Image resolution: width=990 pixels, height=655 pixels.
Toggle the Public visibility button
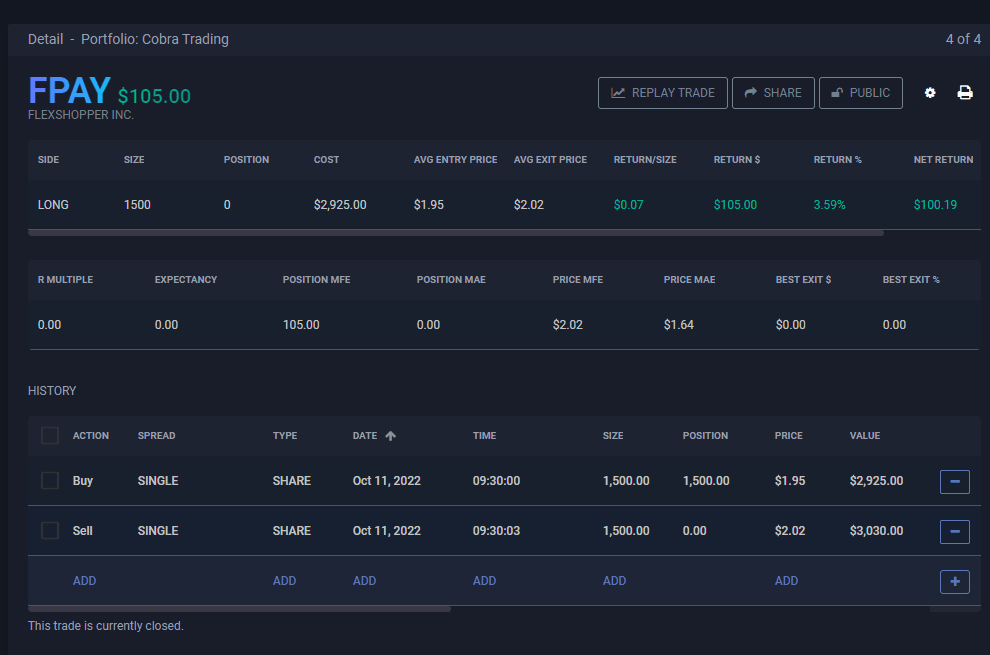coord(860,93)
